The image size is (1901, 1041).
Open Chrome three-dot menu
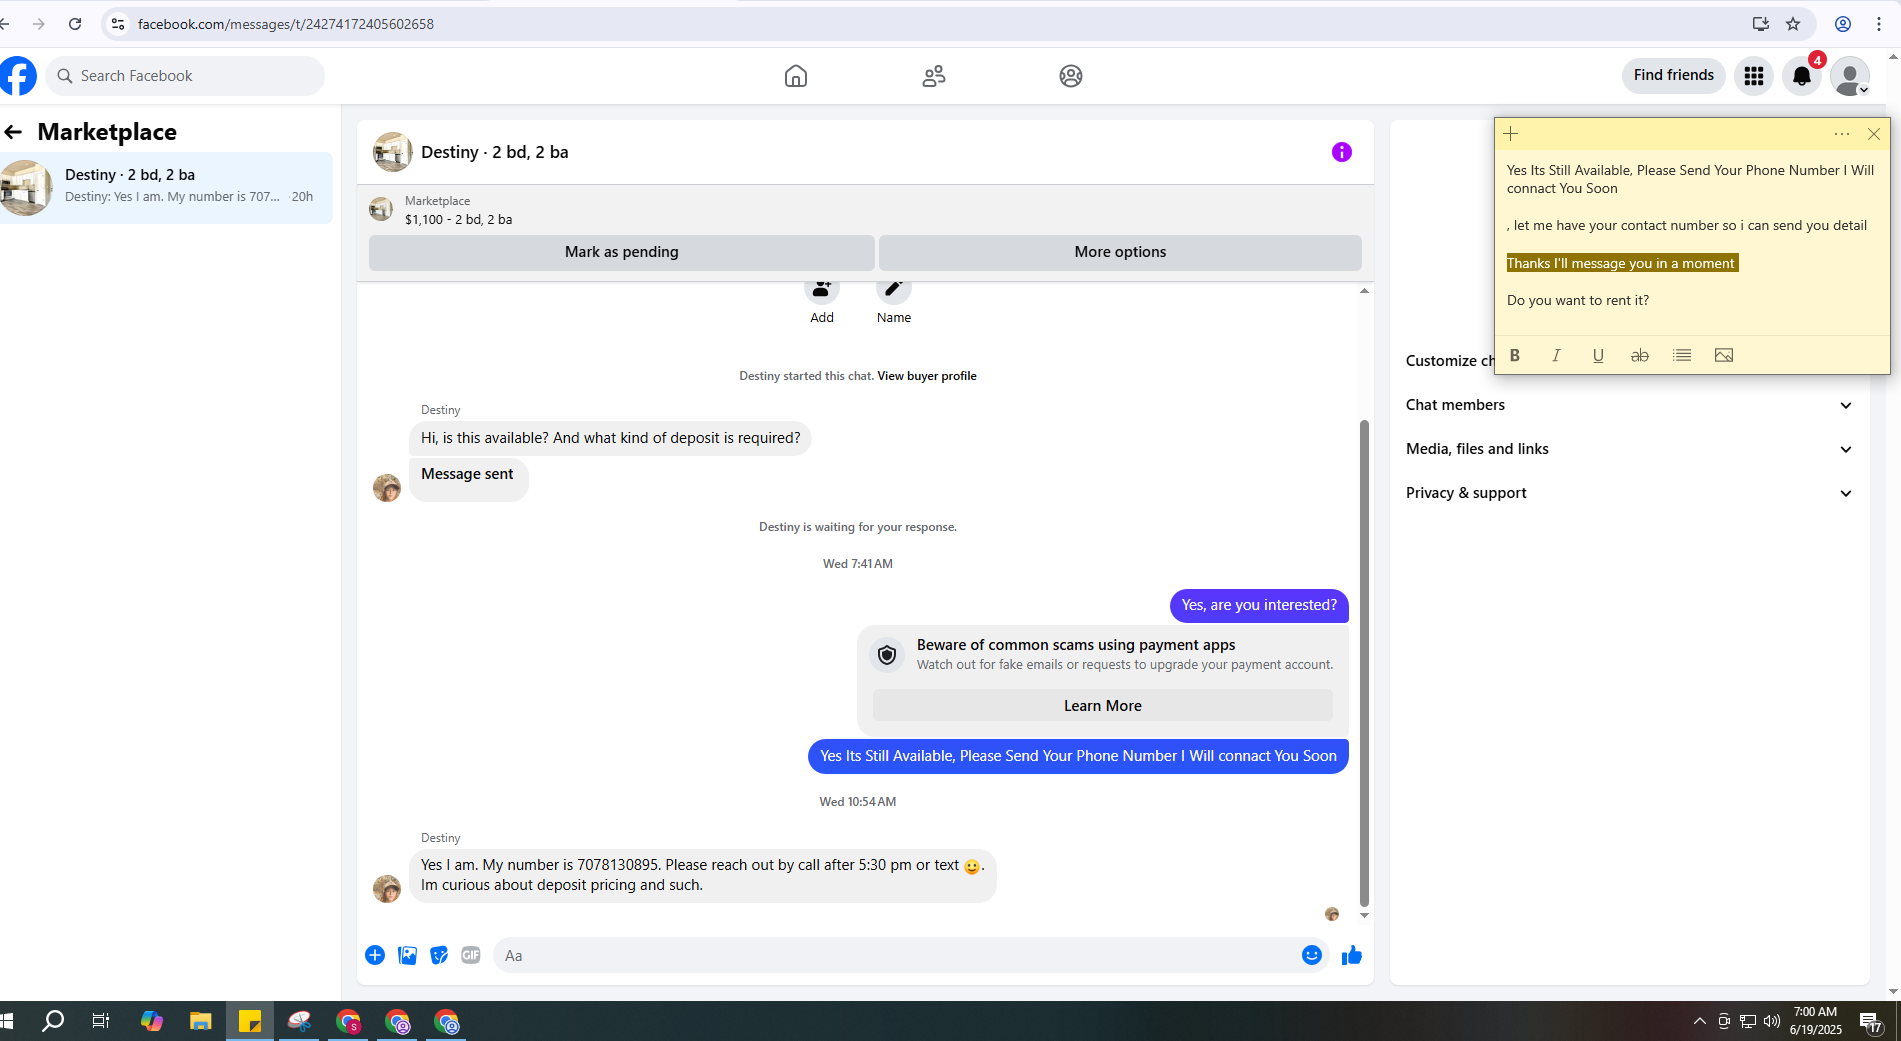(x=1879, y=24)
